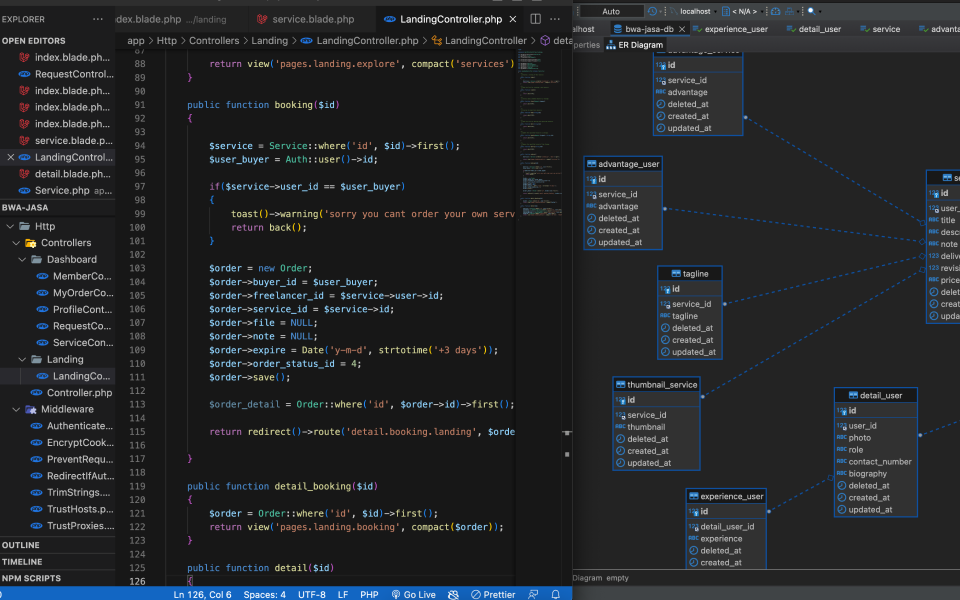The width and height of the screenshot is (960, 600).
Task: Change language mode from PHP
Action: pyautogui.click(x=369, y=594)
